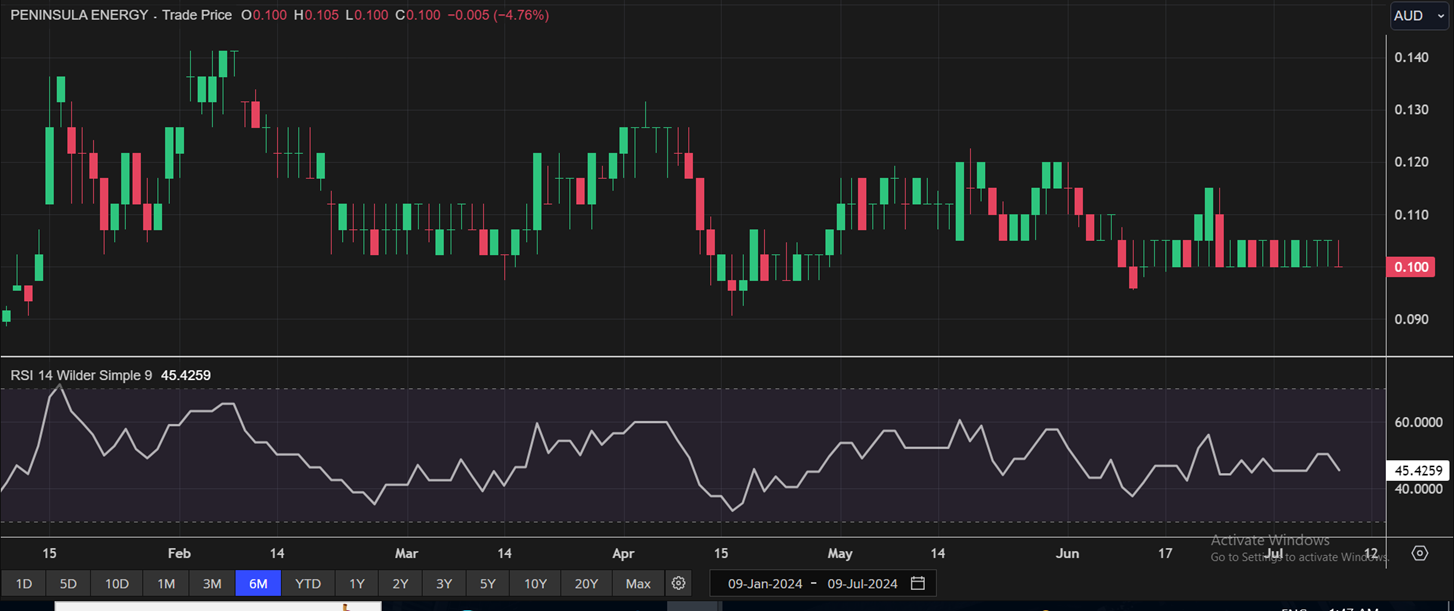Switch to the 5D time range
Viewport: 1454px width, 611px height.
[x=68, y=583]
